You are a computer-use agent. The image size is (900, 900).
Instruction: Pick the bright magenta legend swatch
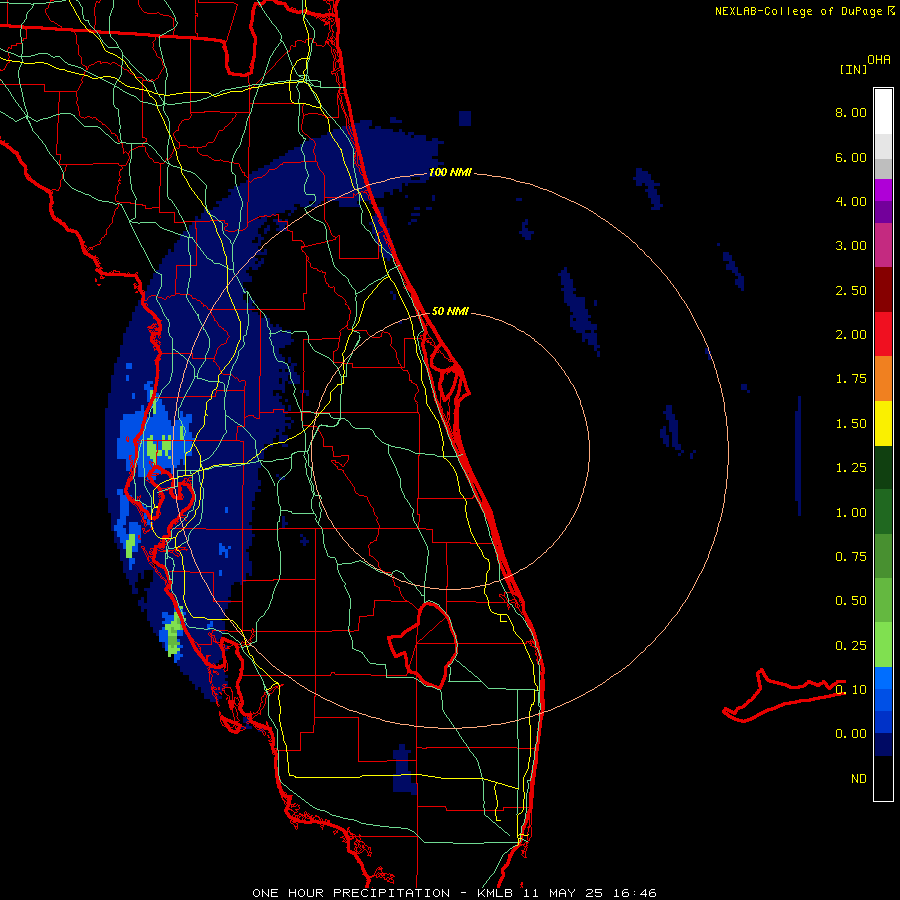coord(883,190)
